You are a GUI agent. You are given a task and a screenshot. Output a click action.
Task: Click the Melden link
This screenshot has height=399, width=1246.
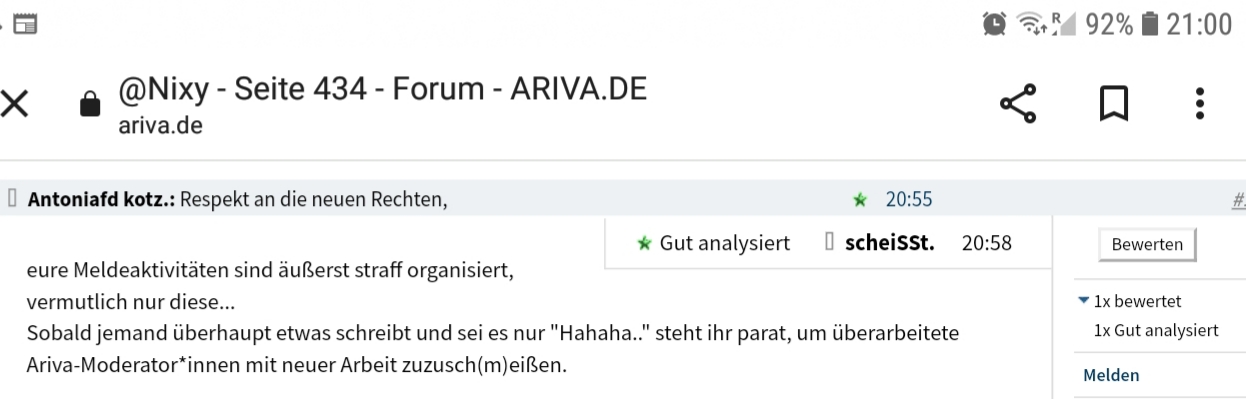pos(1111,376)
